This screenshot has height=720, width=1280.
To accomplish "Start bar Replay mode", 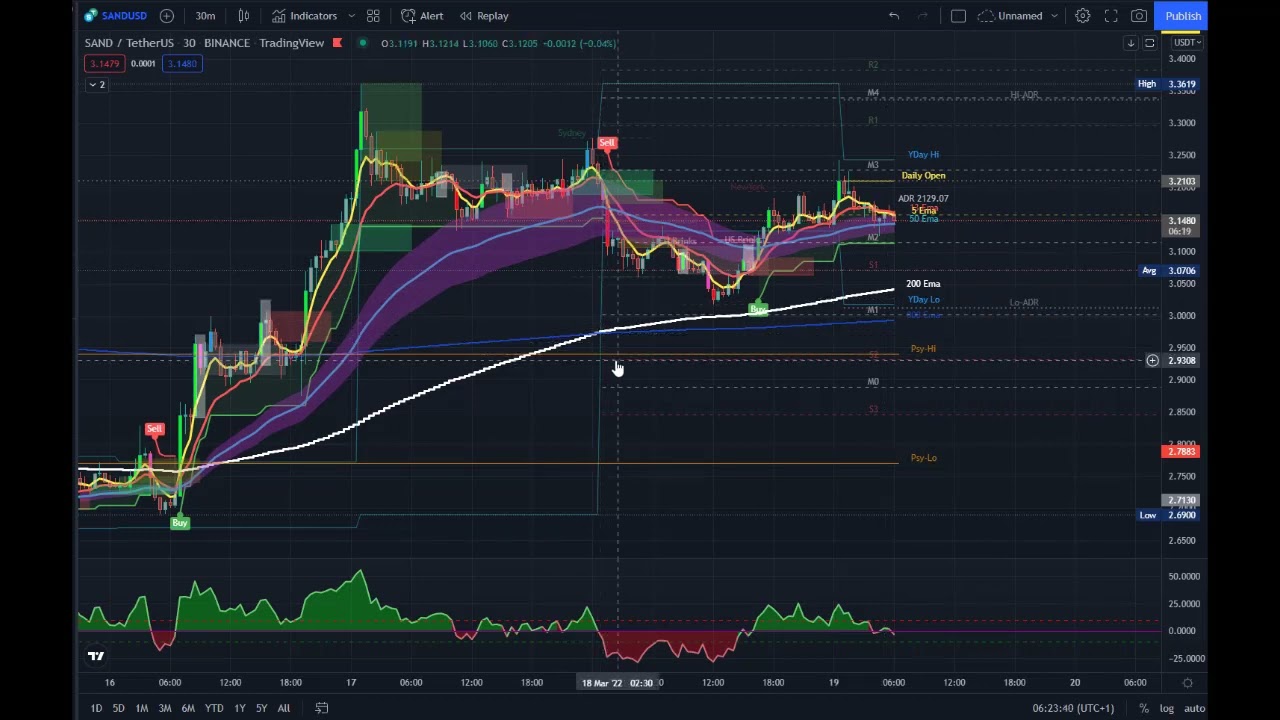I will [483, 16].
